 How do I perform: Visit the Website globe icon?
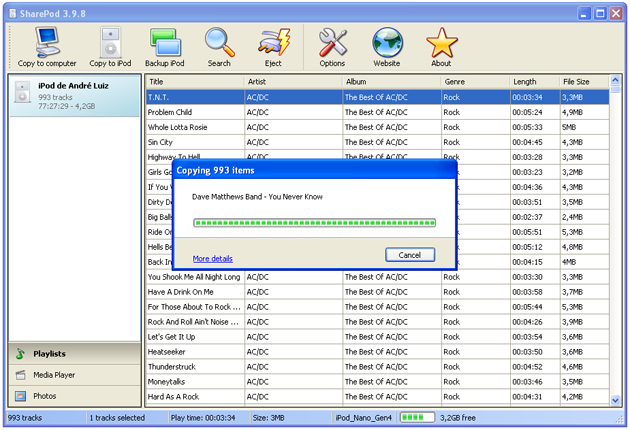[387, 47]
